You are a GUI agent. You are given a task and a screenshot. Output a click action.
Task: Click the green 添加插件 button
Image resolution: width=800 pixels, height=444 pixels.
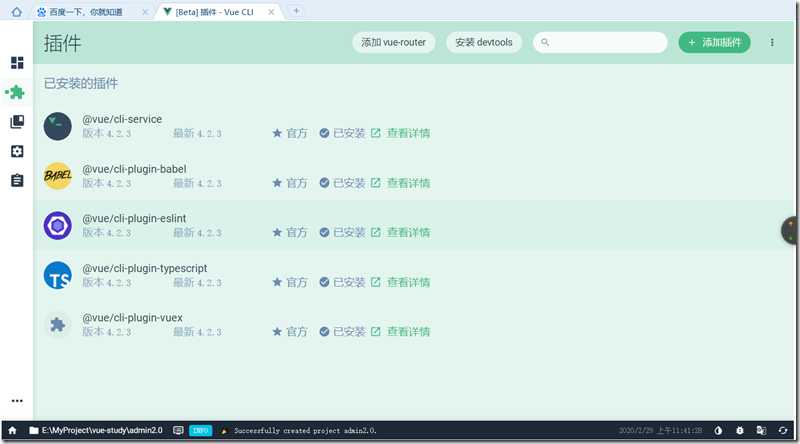point(714,42)
